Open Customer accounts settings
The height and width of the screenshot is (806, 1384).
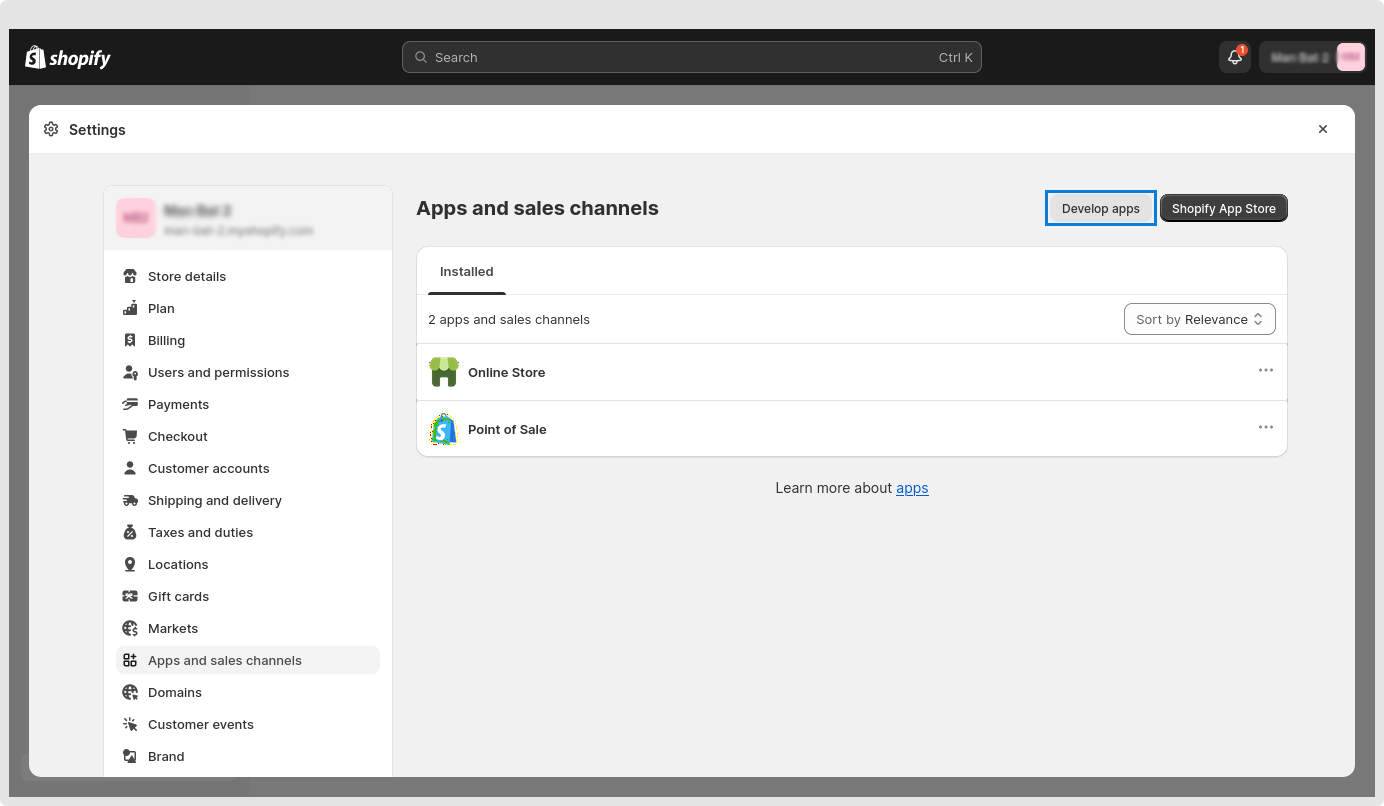click(248, 468)
